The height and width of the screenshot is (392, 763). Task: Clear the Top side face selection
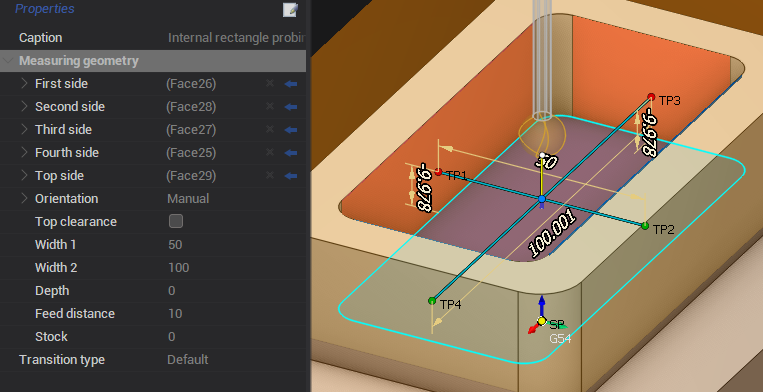point(270,175)
